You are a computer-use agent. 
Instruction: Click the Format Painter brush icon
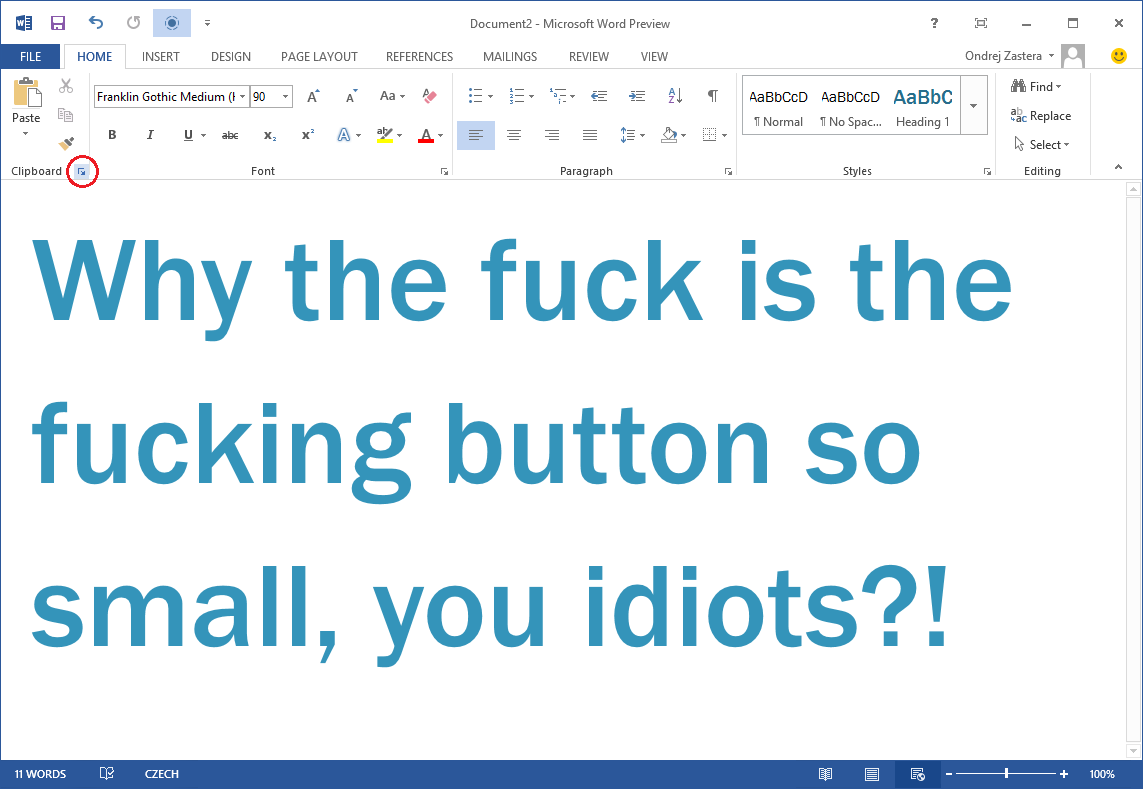(x=66, y=144)
